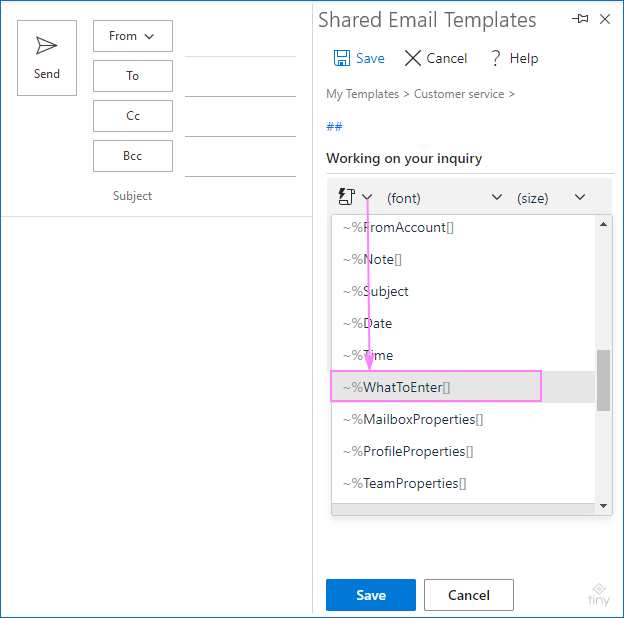Go to the My Templates breadcrumb
This screenshot has height=618, width=624.
coord(362,94)
